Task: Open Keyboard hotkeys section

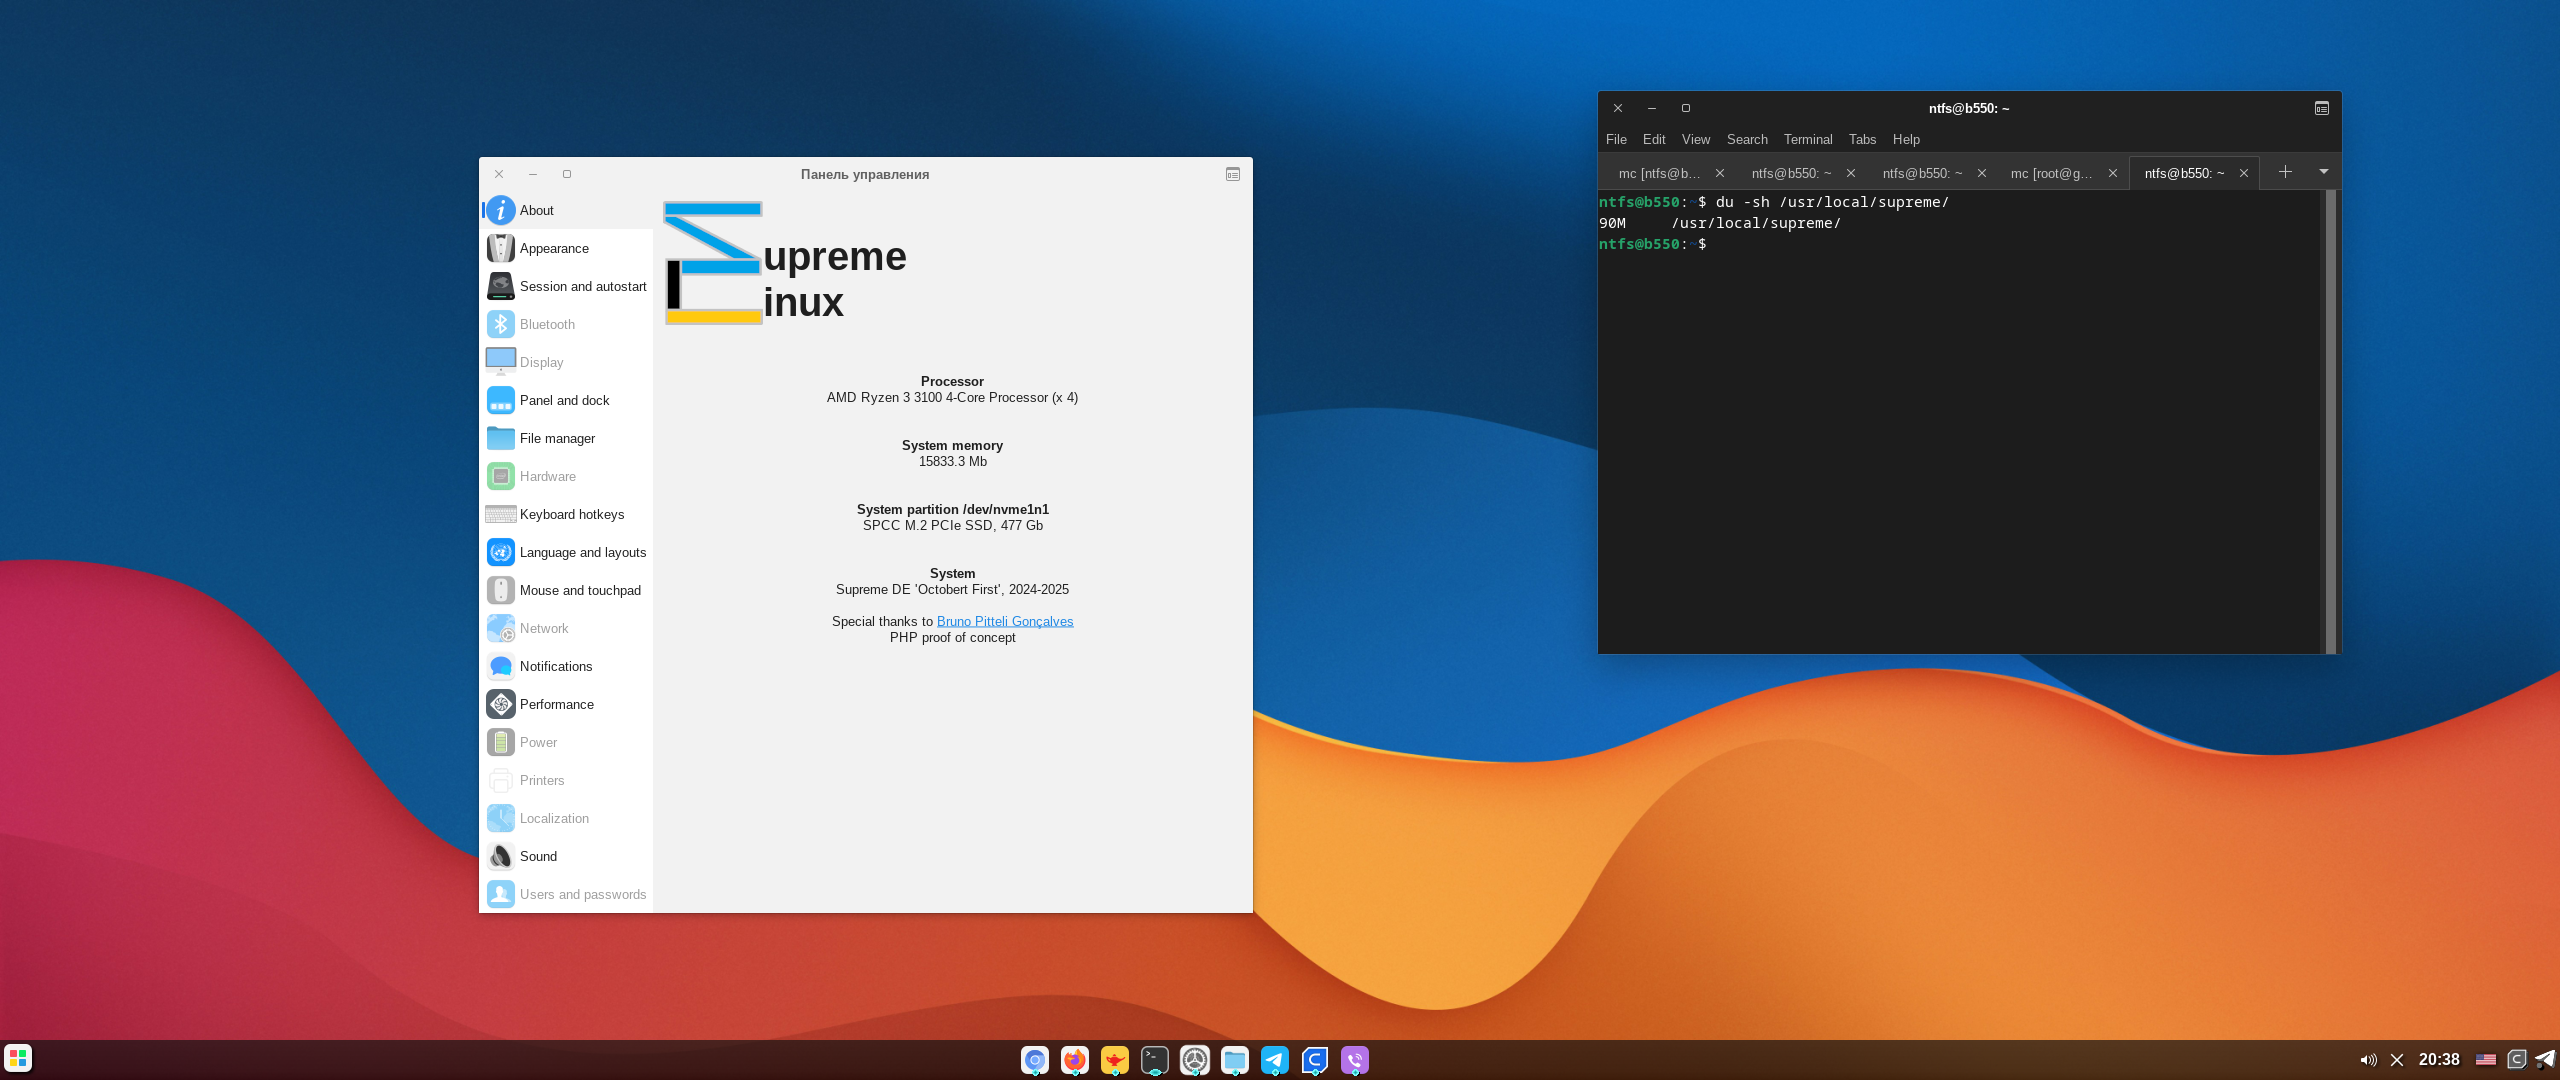Action: tap(571, 514)
